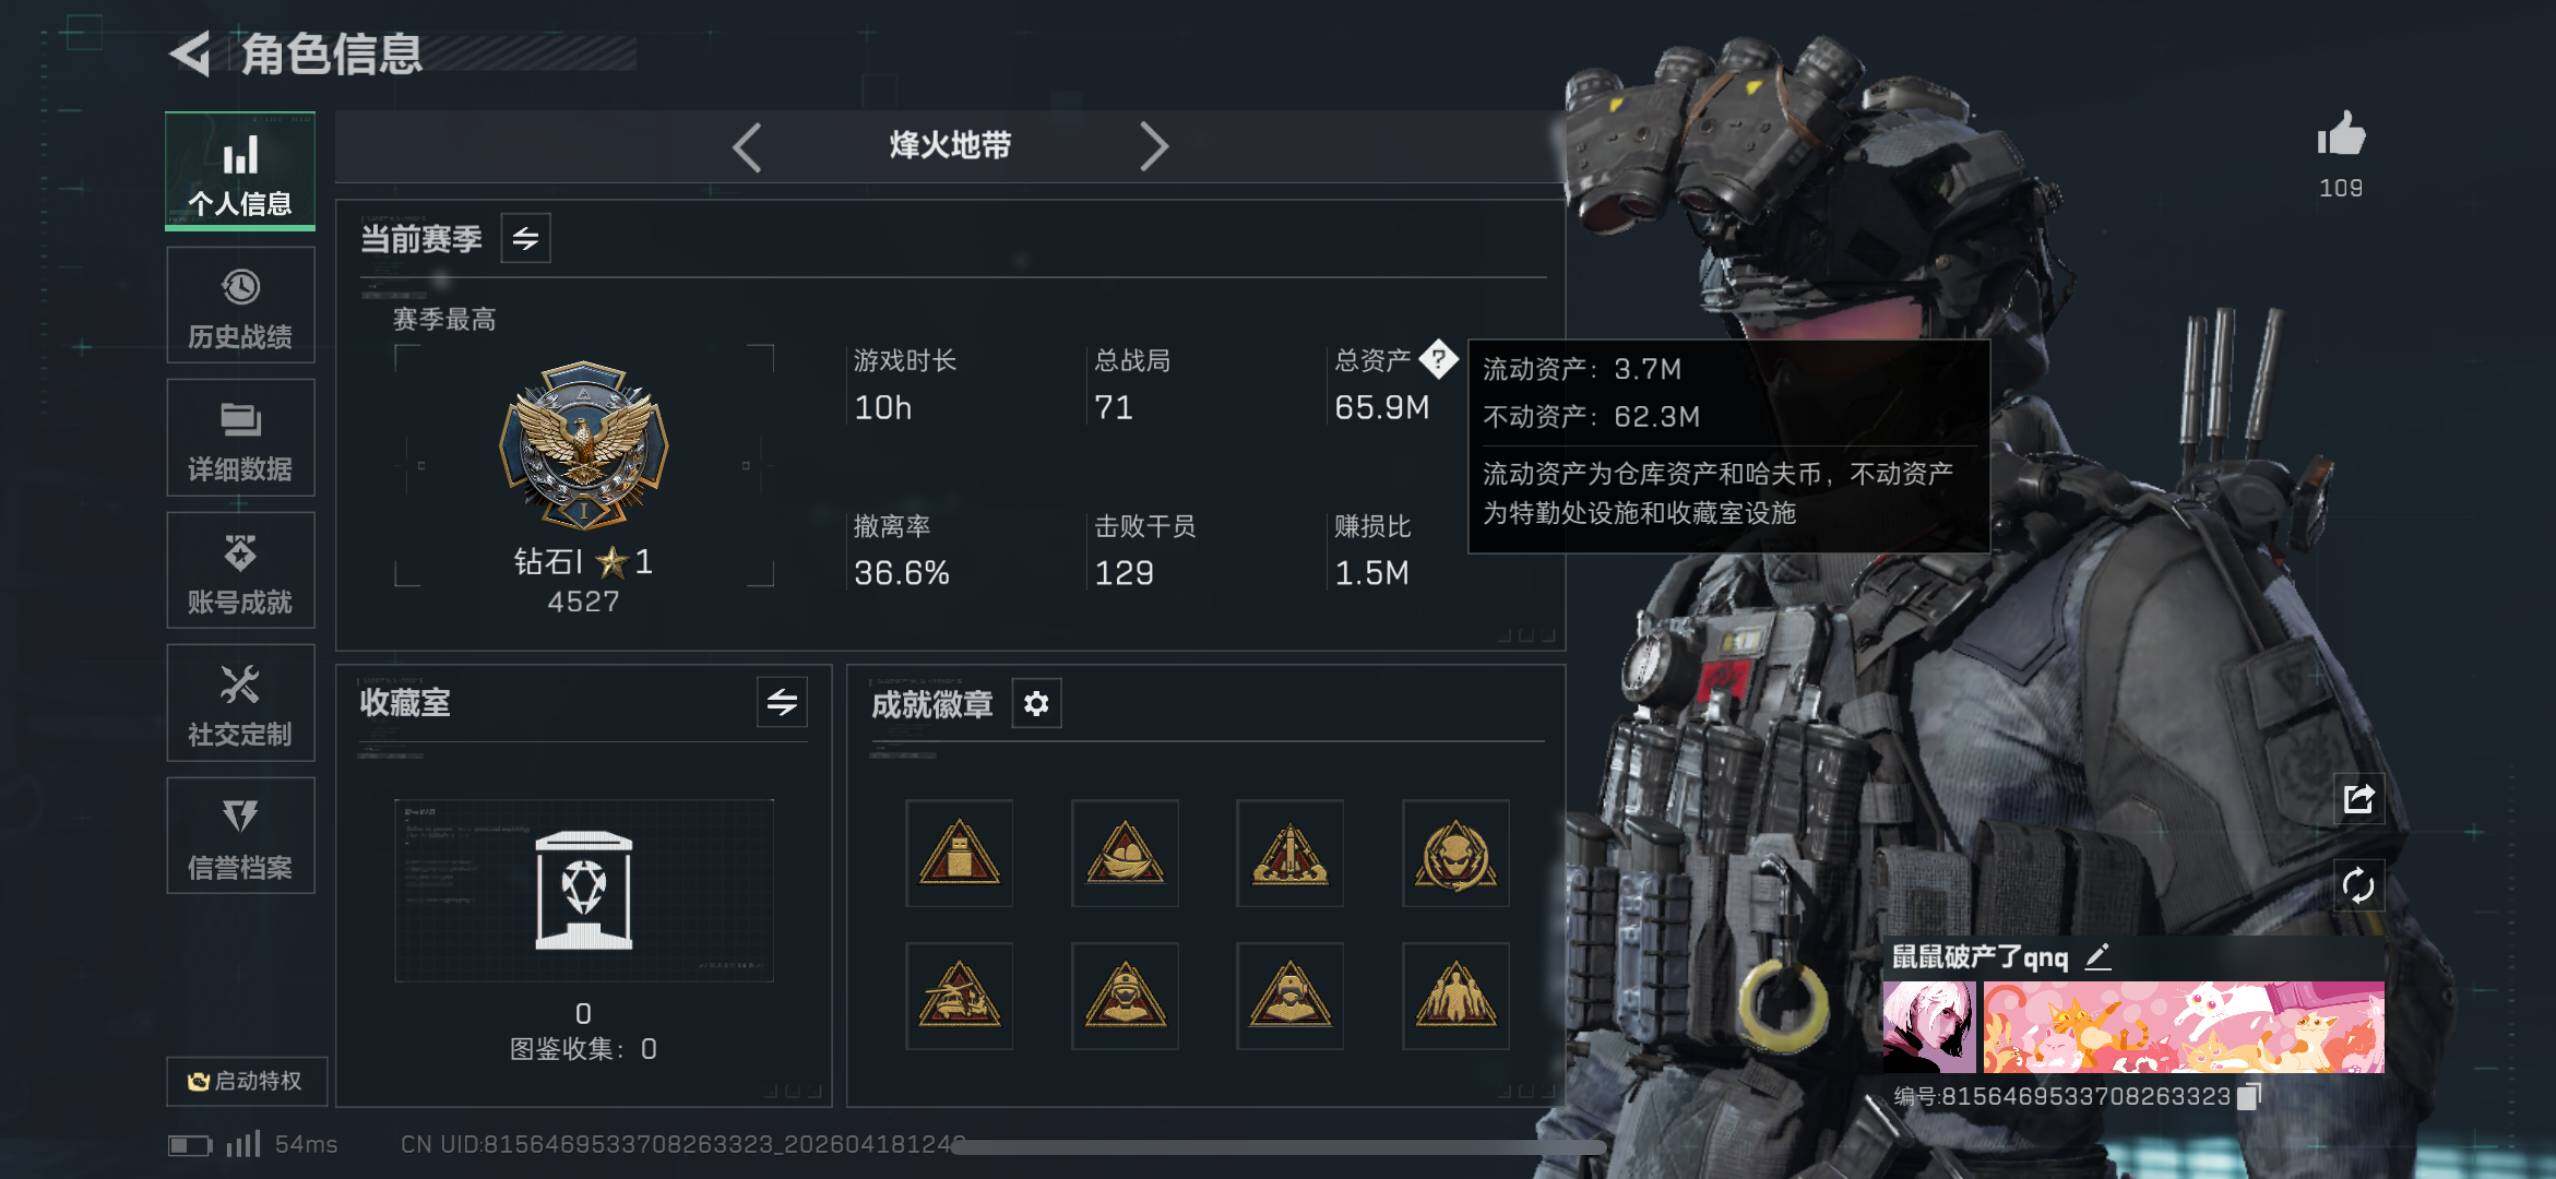Tap the refresh character model icon
2556x1179 pixels.
point(2358,885)
